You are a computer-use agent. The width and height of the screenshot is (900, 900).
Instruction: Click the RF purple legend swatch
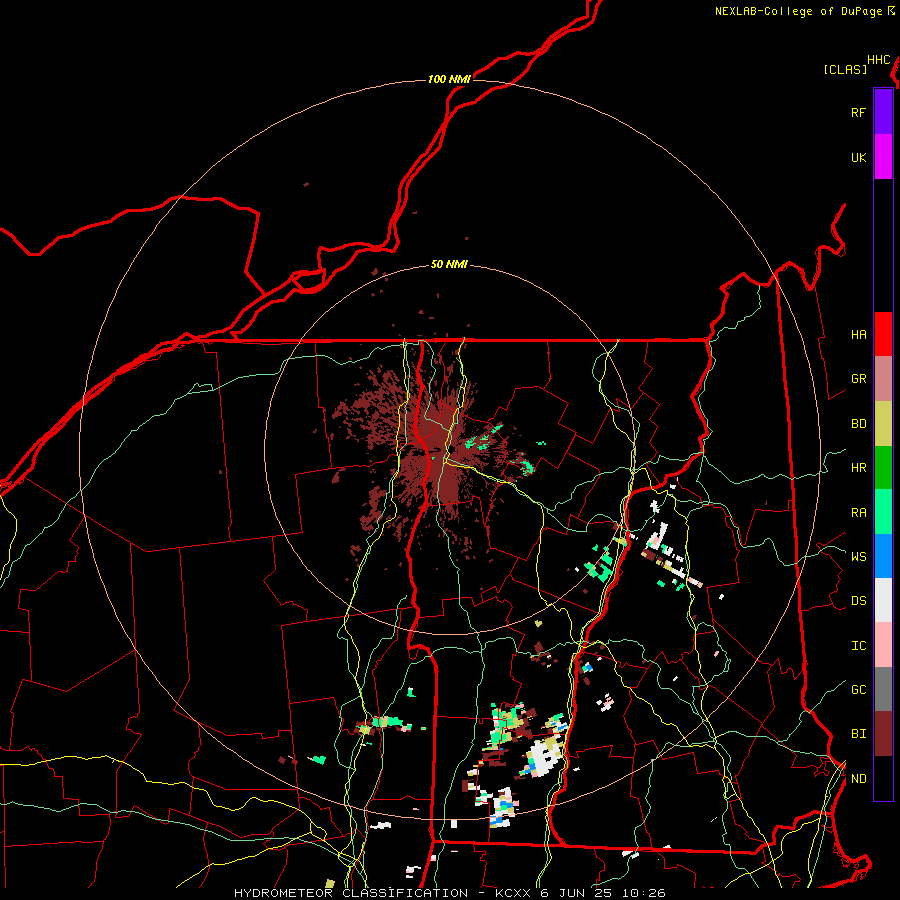883,112
